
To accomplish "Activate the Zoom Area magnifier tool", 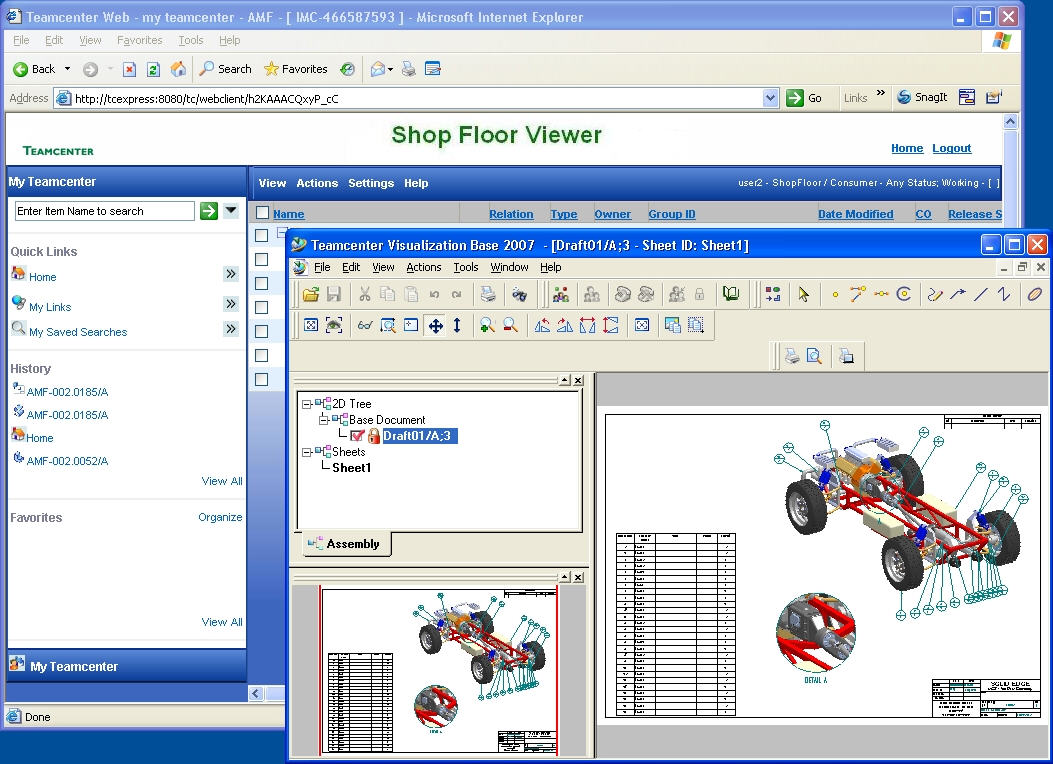I will point(388,326).
